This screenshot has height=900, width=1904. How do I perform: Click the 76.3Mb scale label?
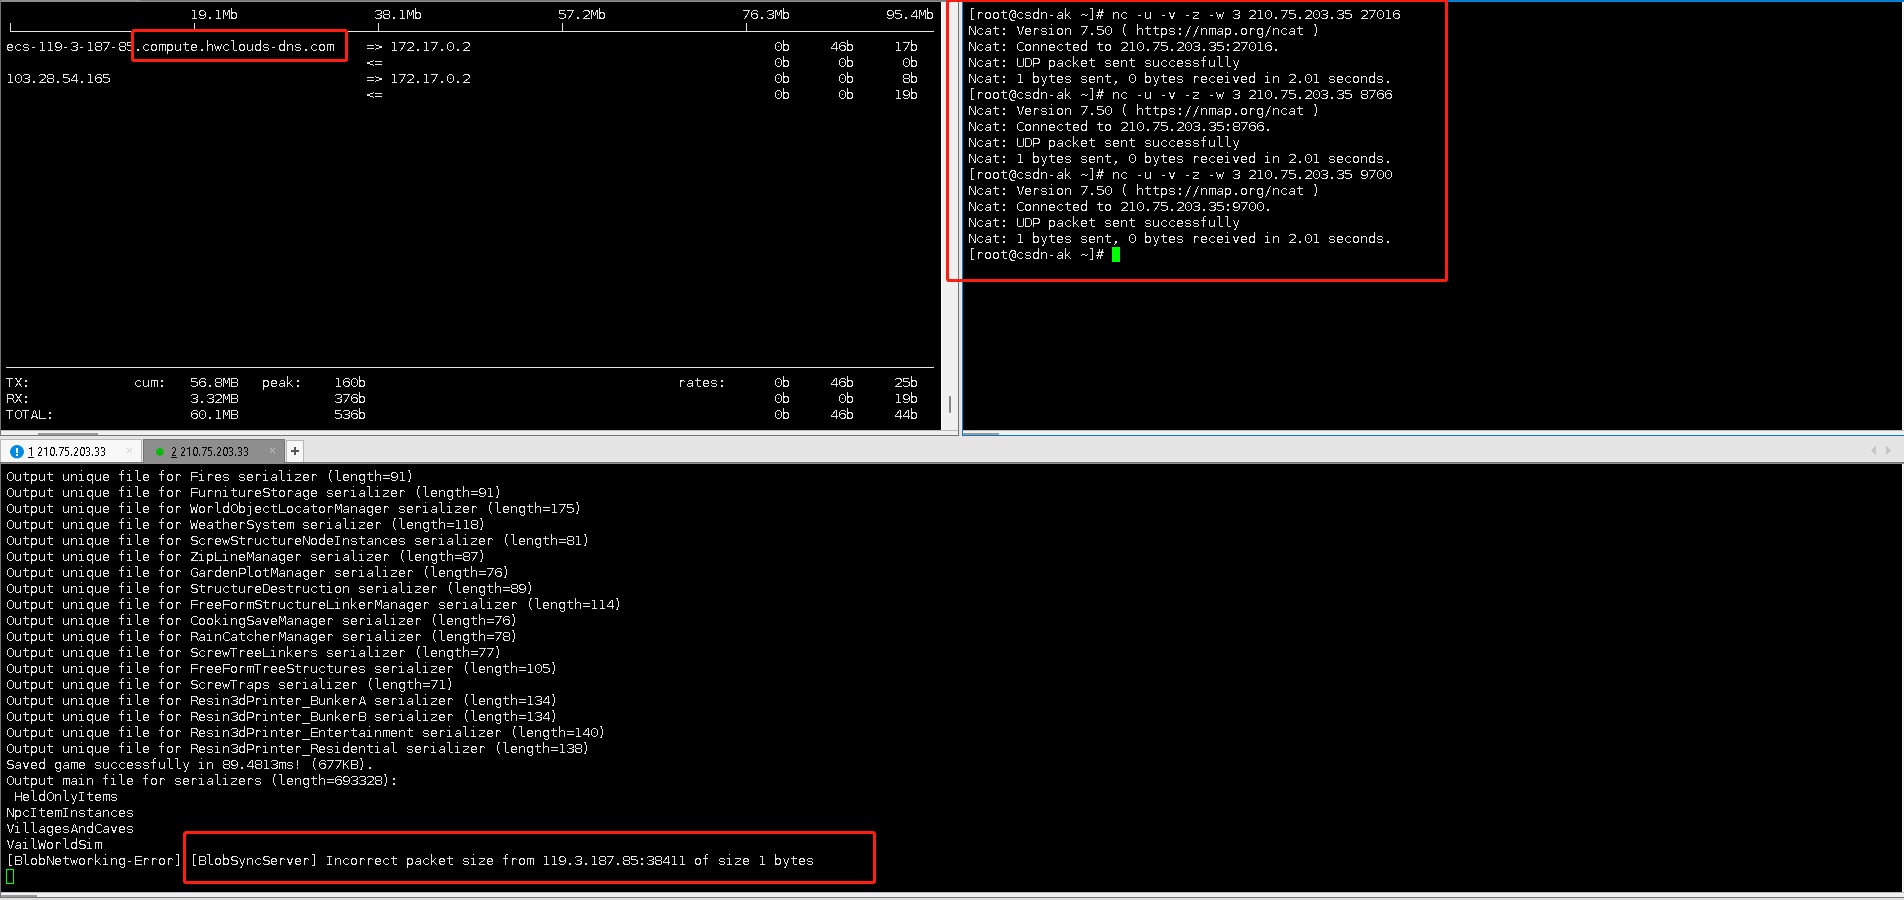click(x=766, y=14)
